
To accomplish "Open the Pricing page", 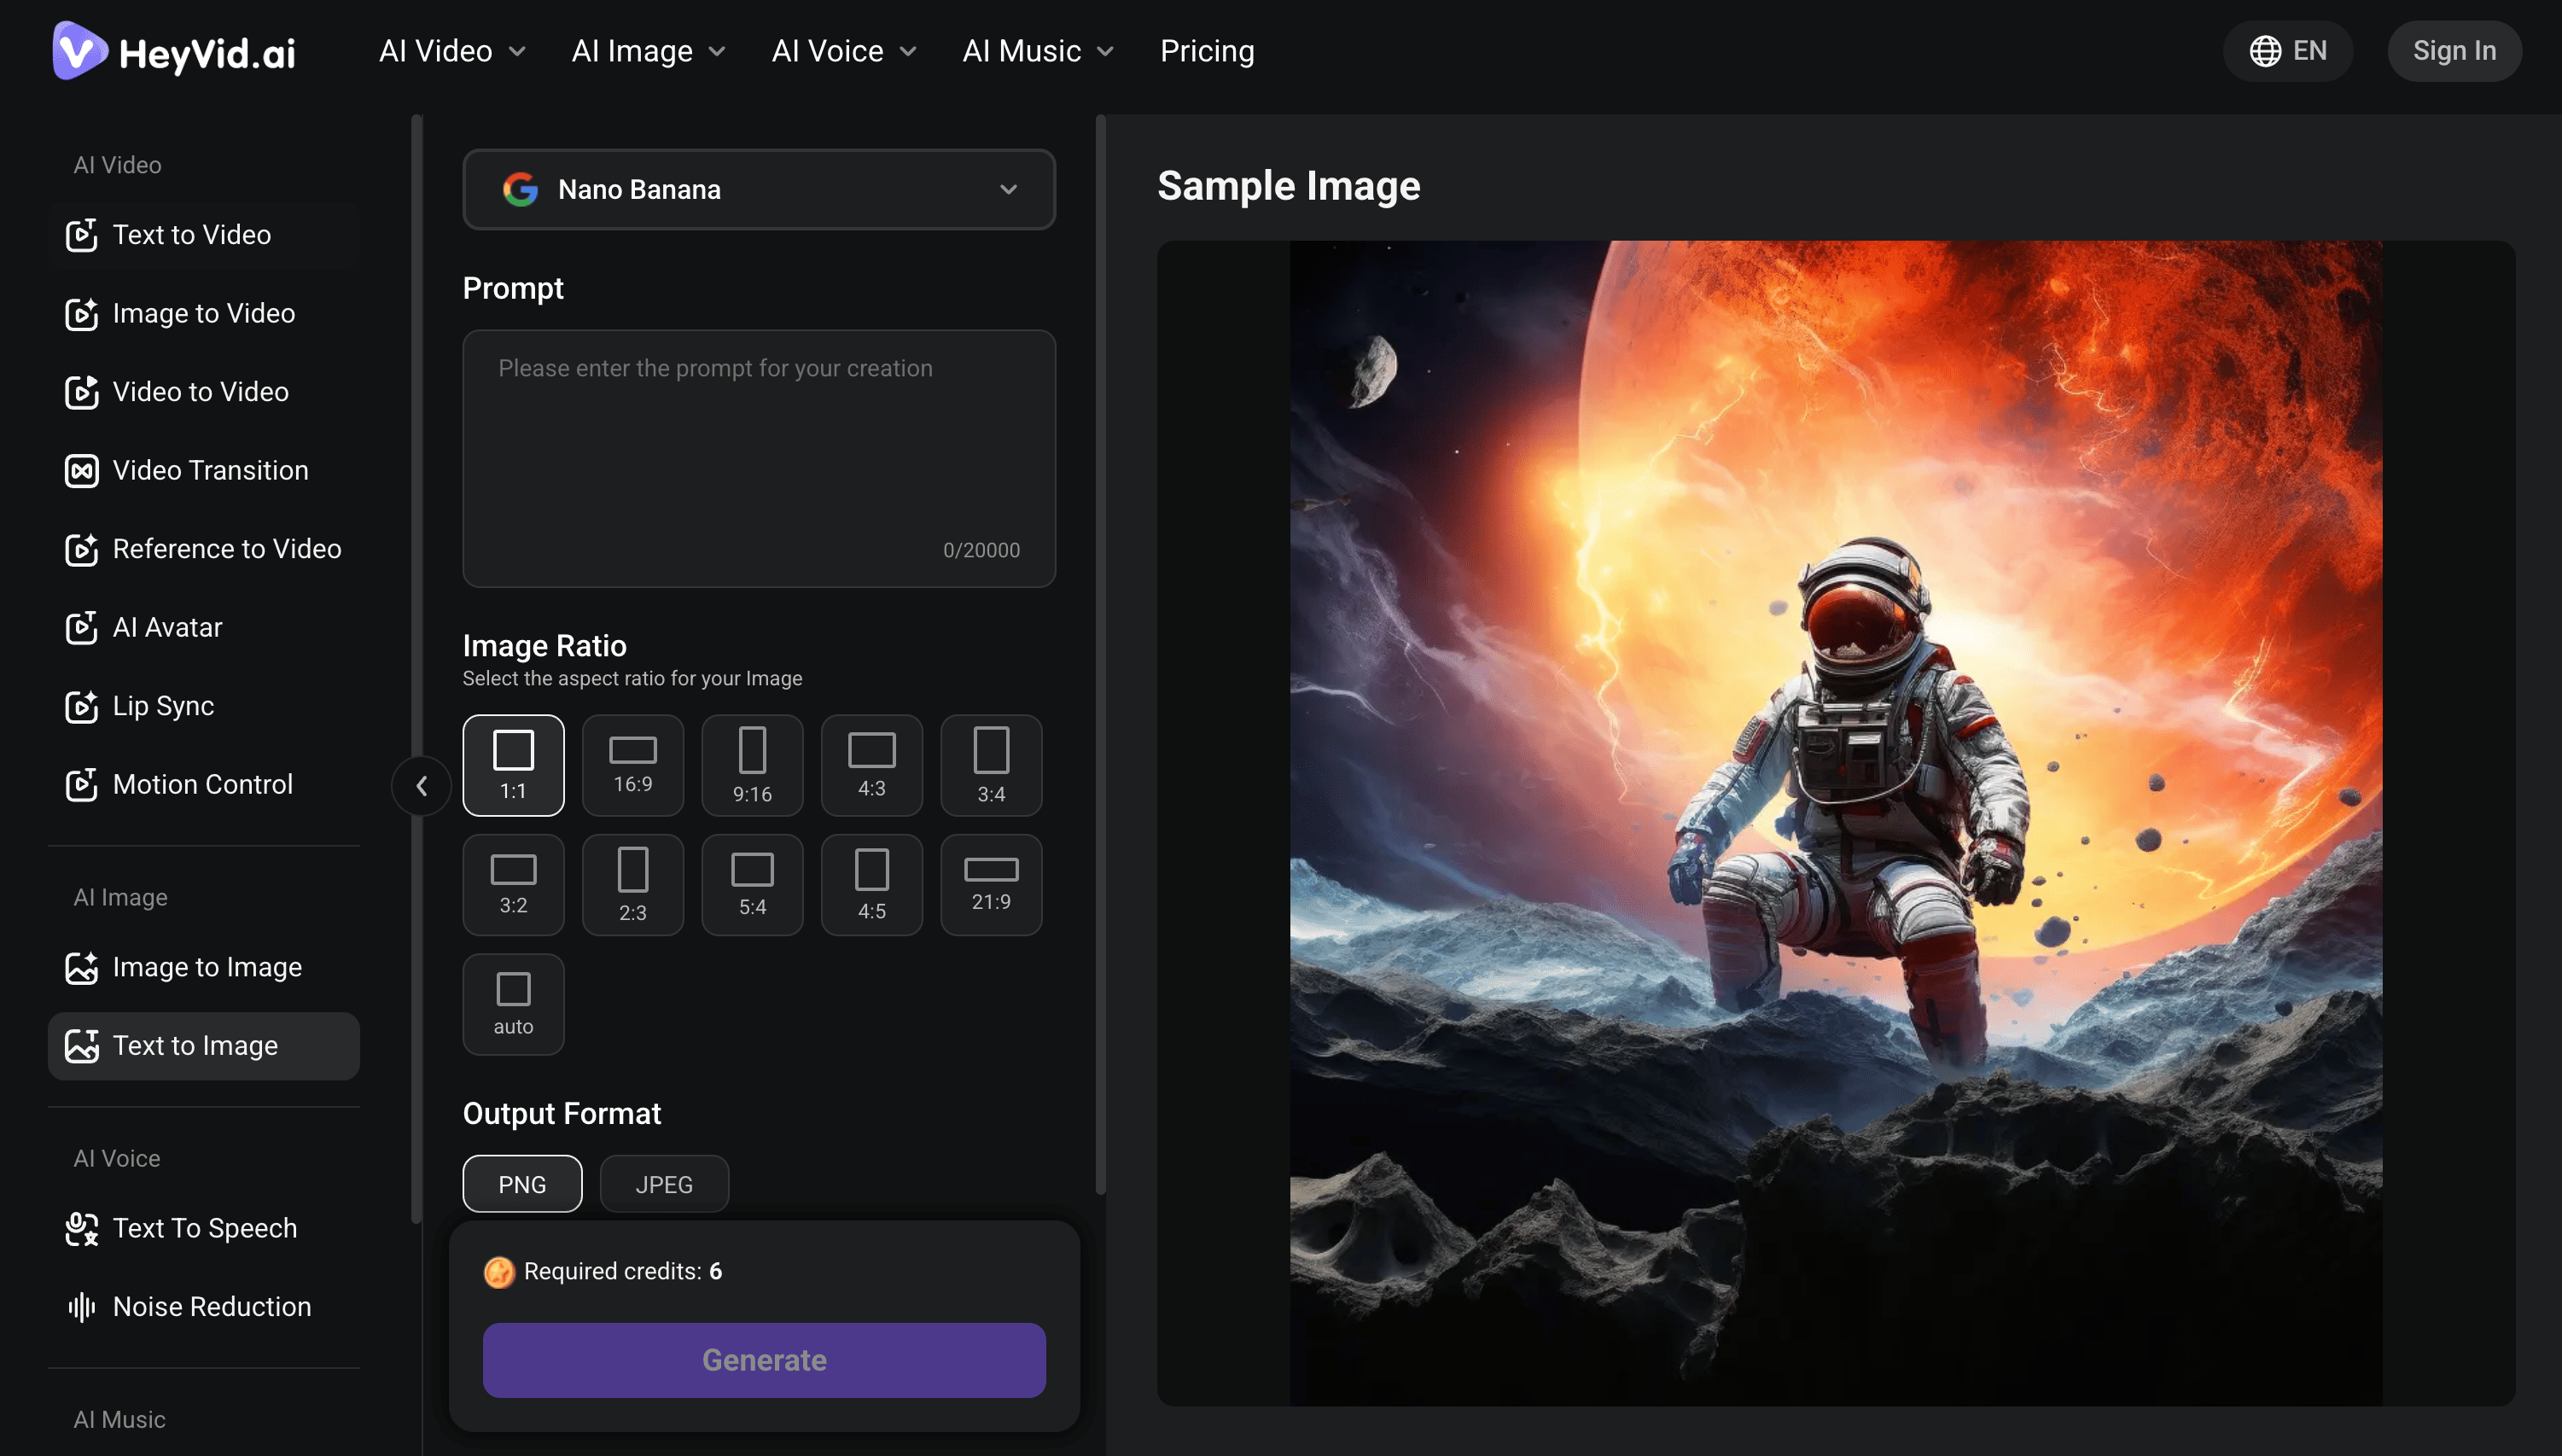I will pyautogui.click(x=1206, y=51).
